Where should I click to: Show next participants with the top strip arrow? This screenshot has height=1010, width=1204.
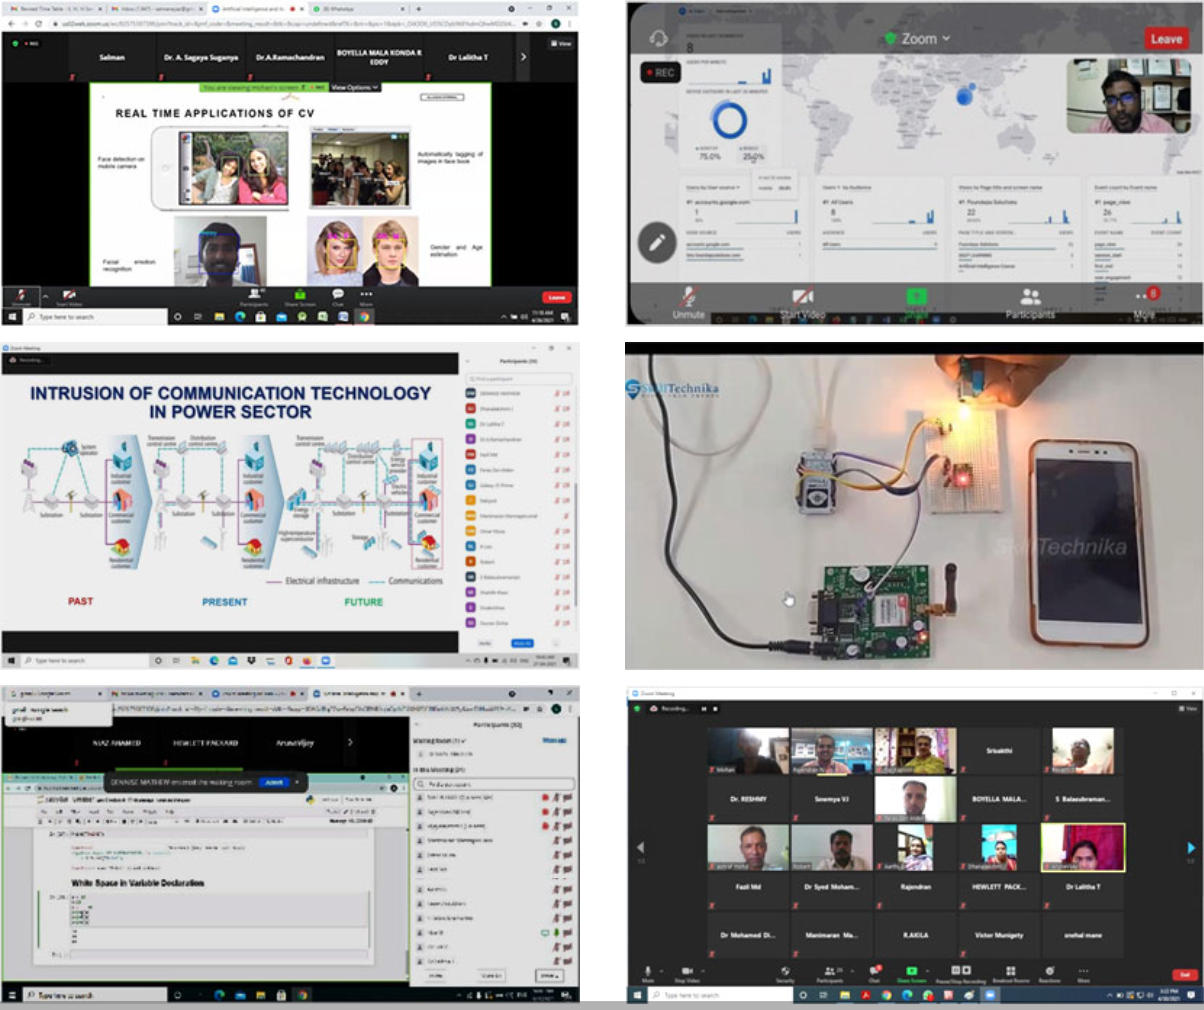[523, 57]
